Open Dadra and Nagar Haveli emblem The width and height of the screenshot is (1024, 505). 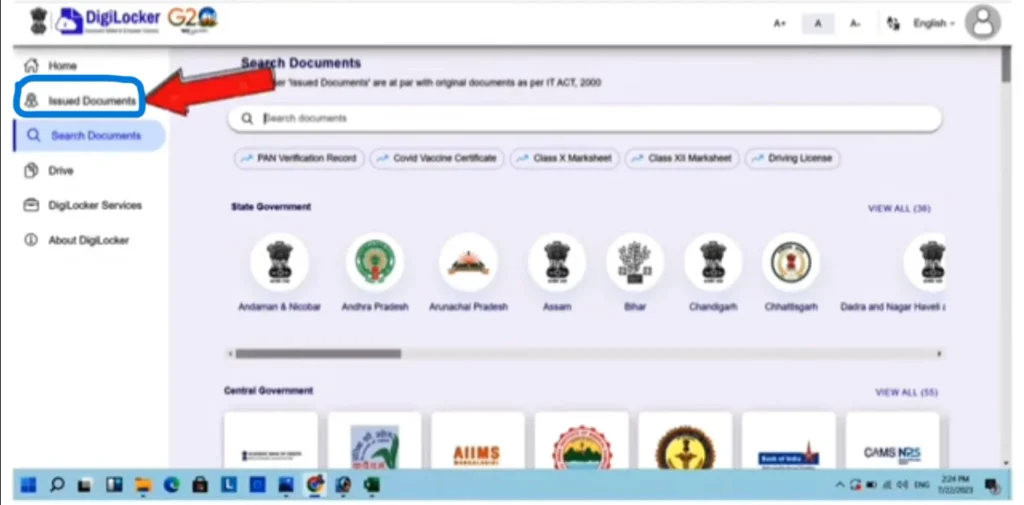[x=925, y=262]
